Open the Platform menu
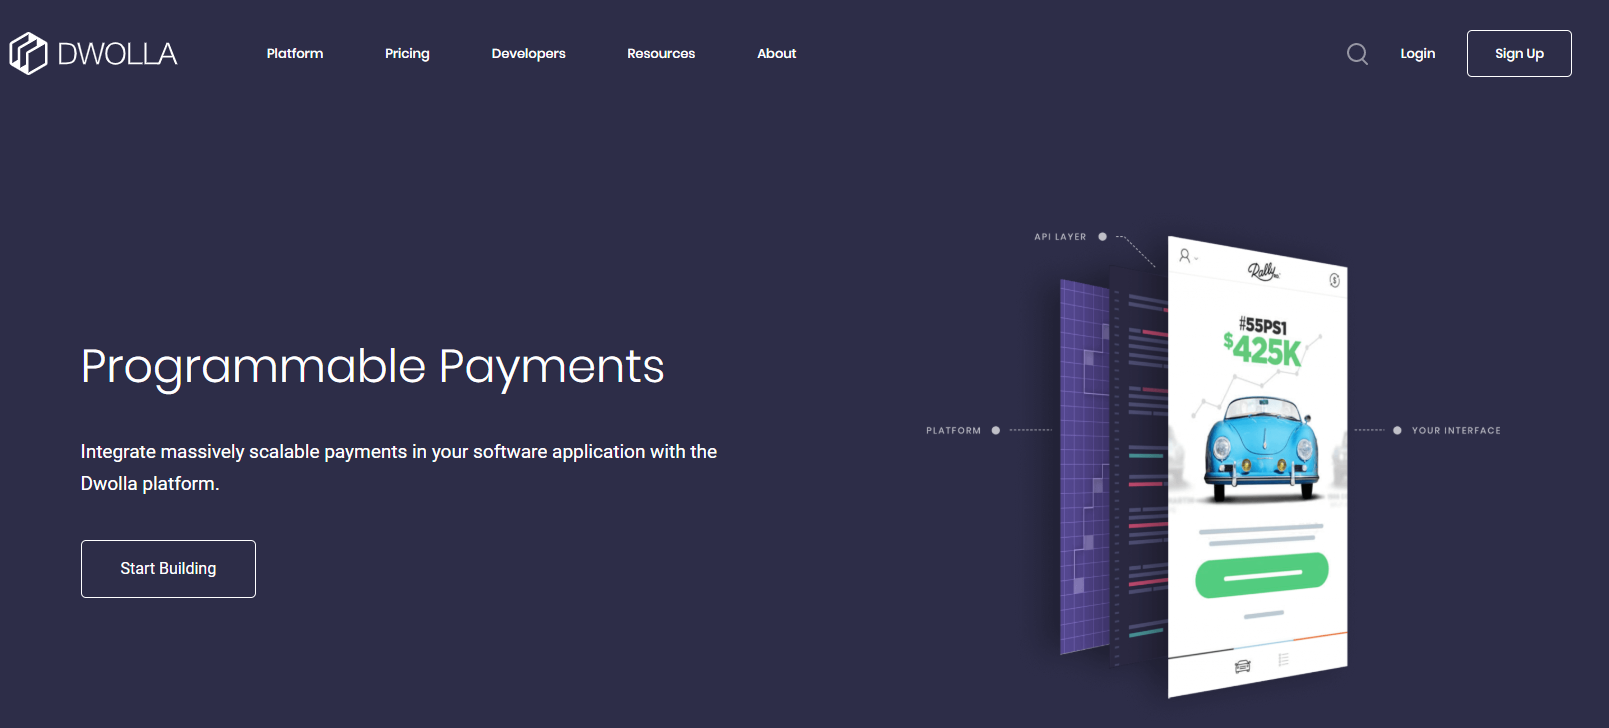This screenshot has height=728, width=1609. [x=295, y=53]
